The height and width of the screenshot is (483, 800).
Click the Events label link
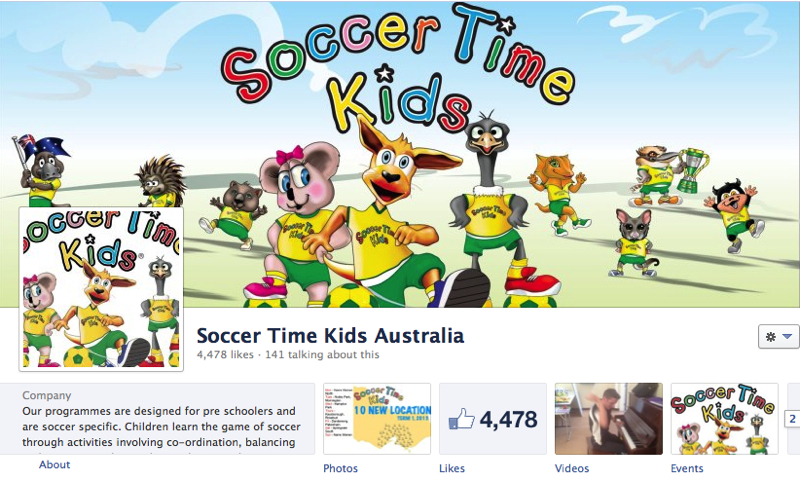pyautogui.click(x=687, y=468)
